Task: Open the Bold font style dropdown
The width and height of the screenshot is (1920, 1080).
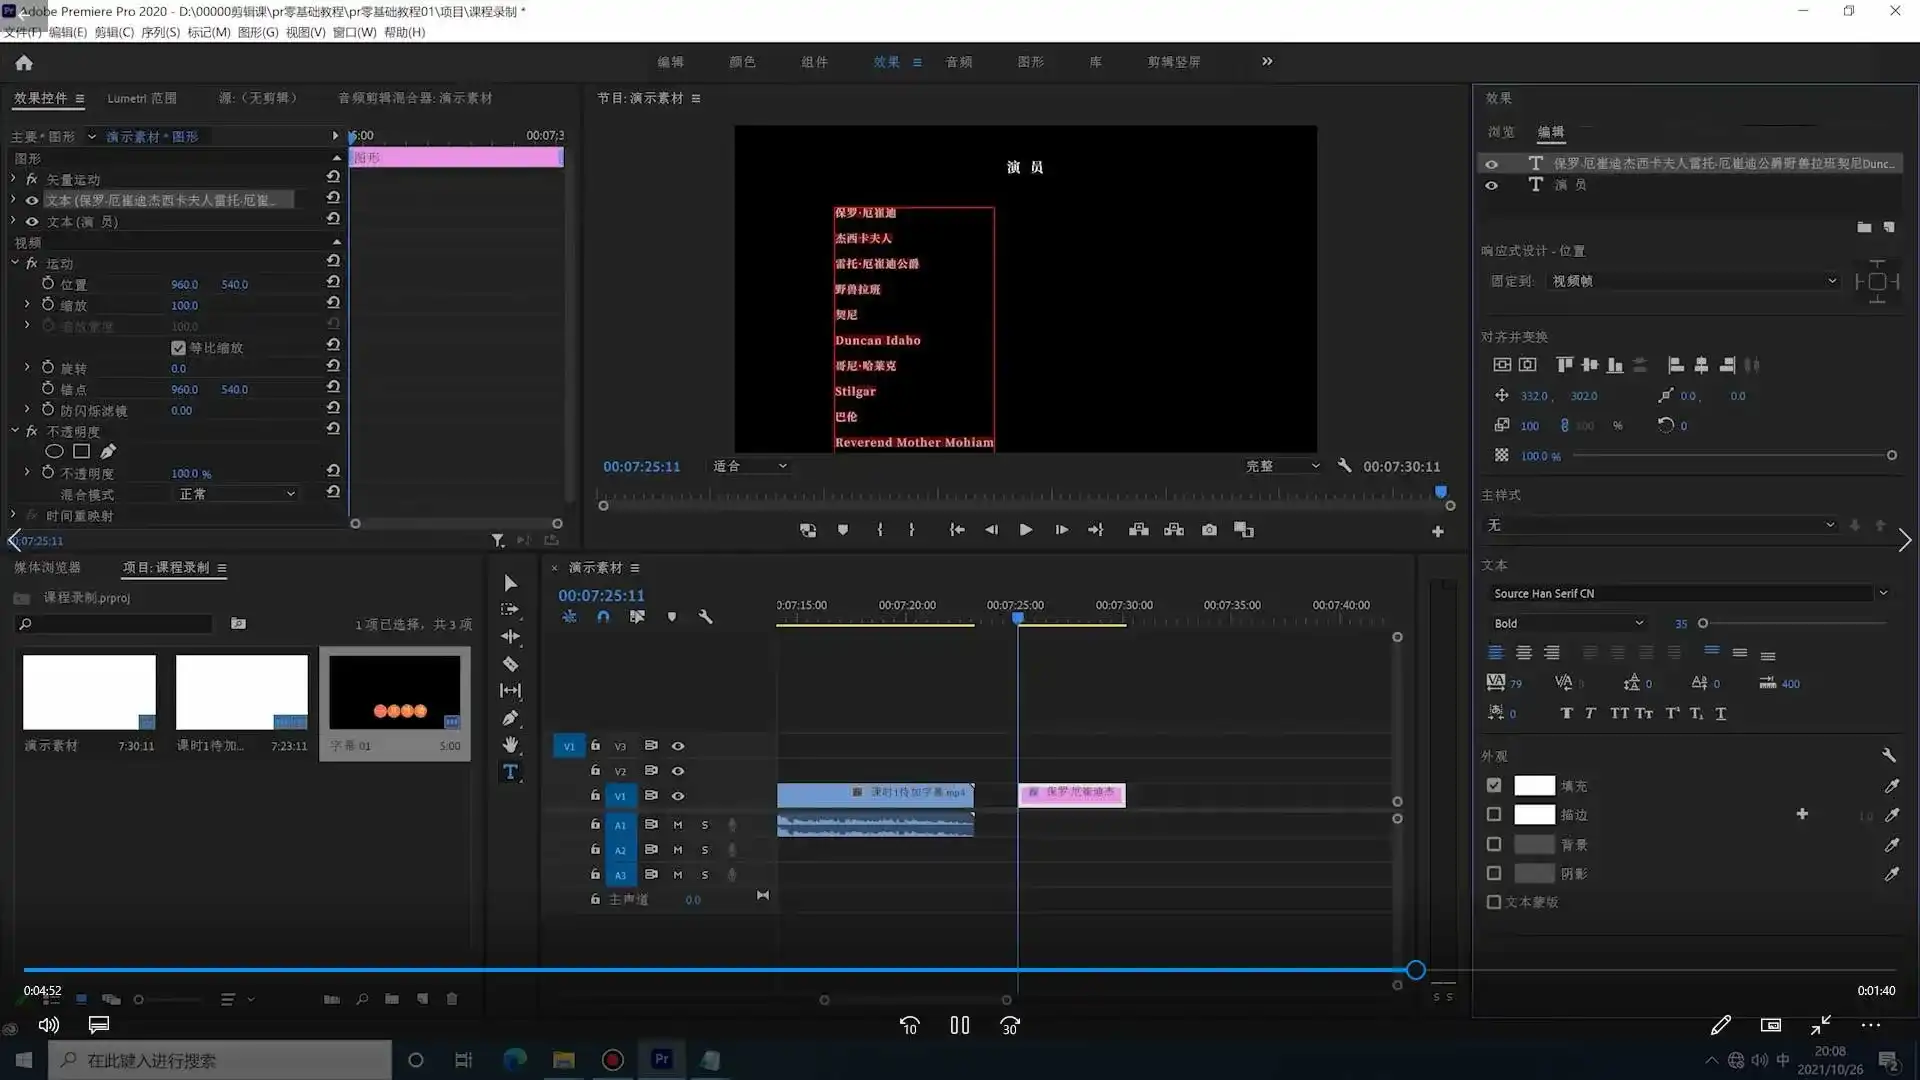Action: [1566, 623]
